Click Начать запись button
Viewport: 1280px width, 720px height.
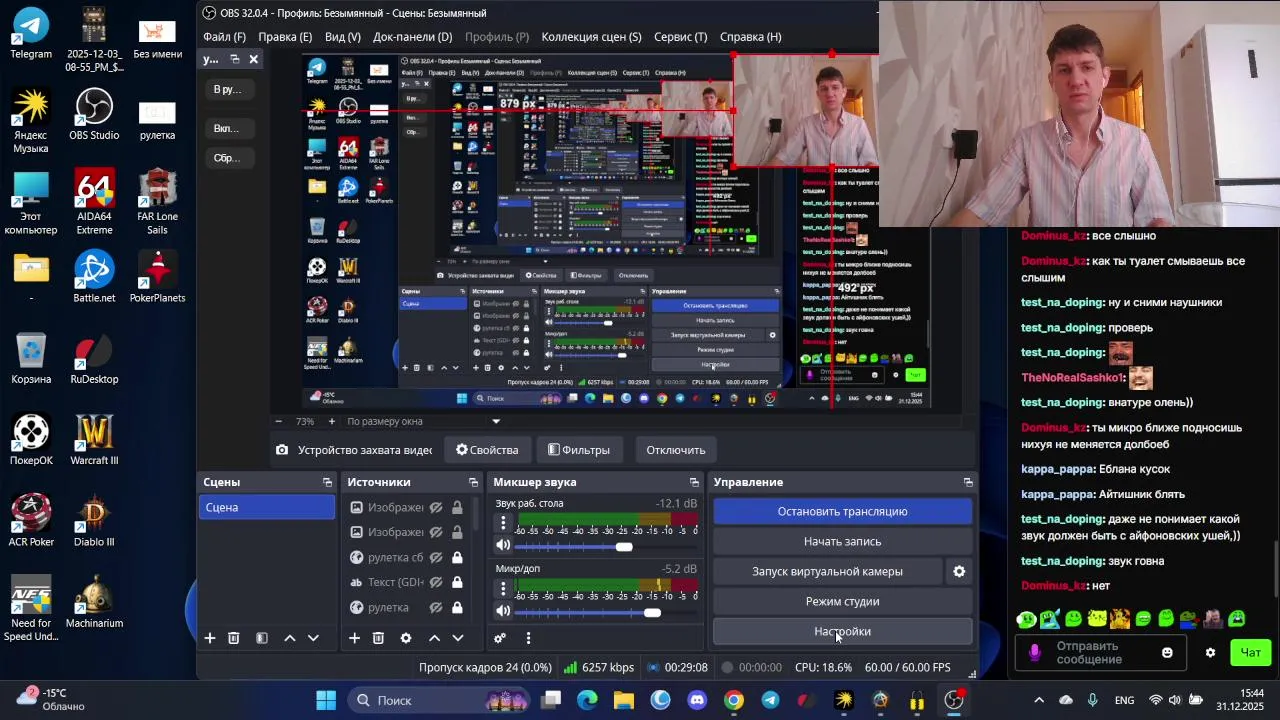(842, 541)
